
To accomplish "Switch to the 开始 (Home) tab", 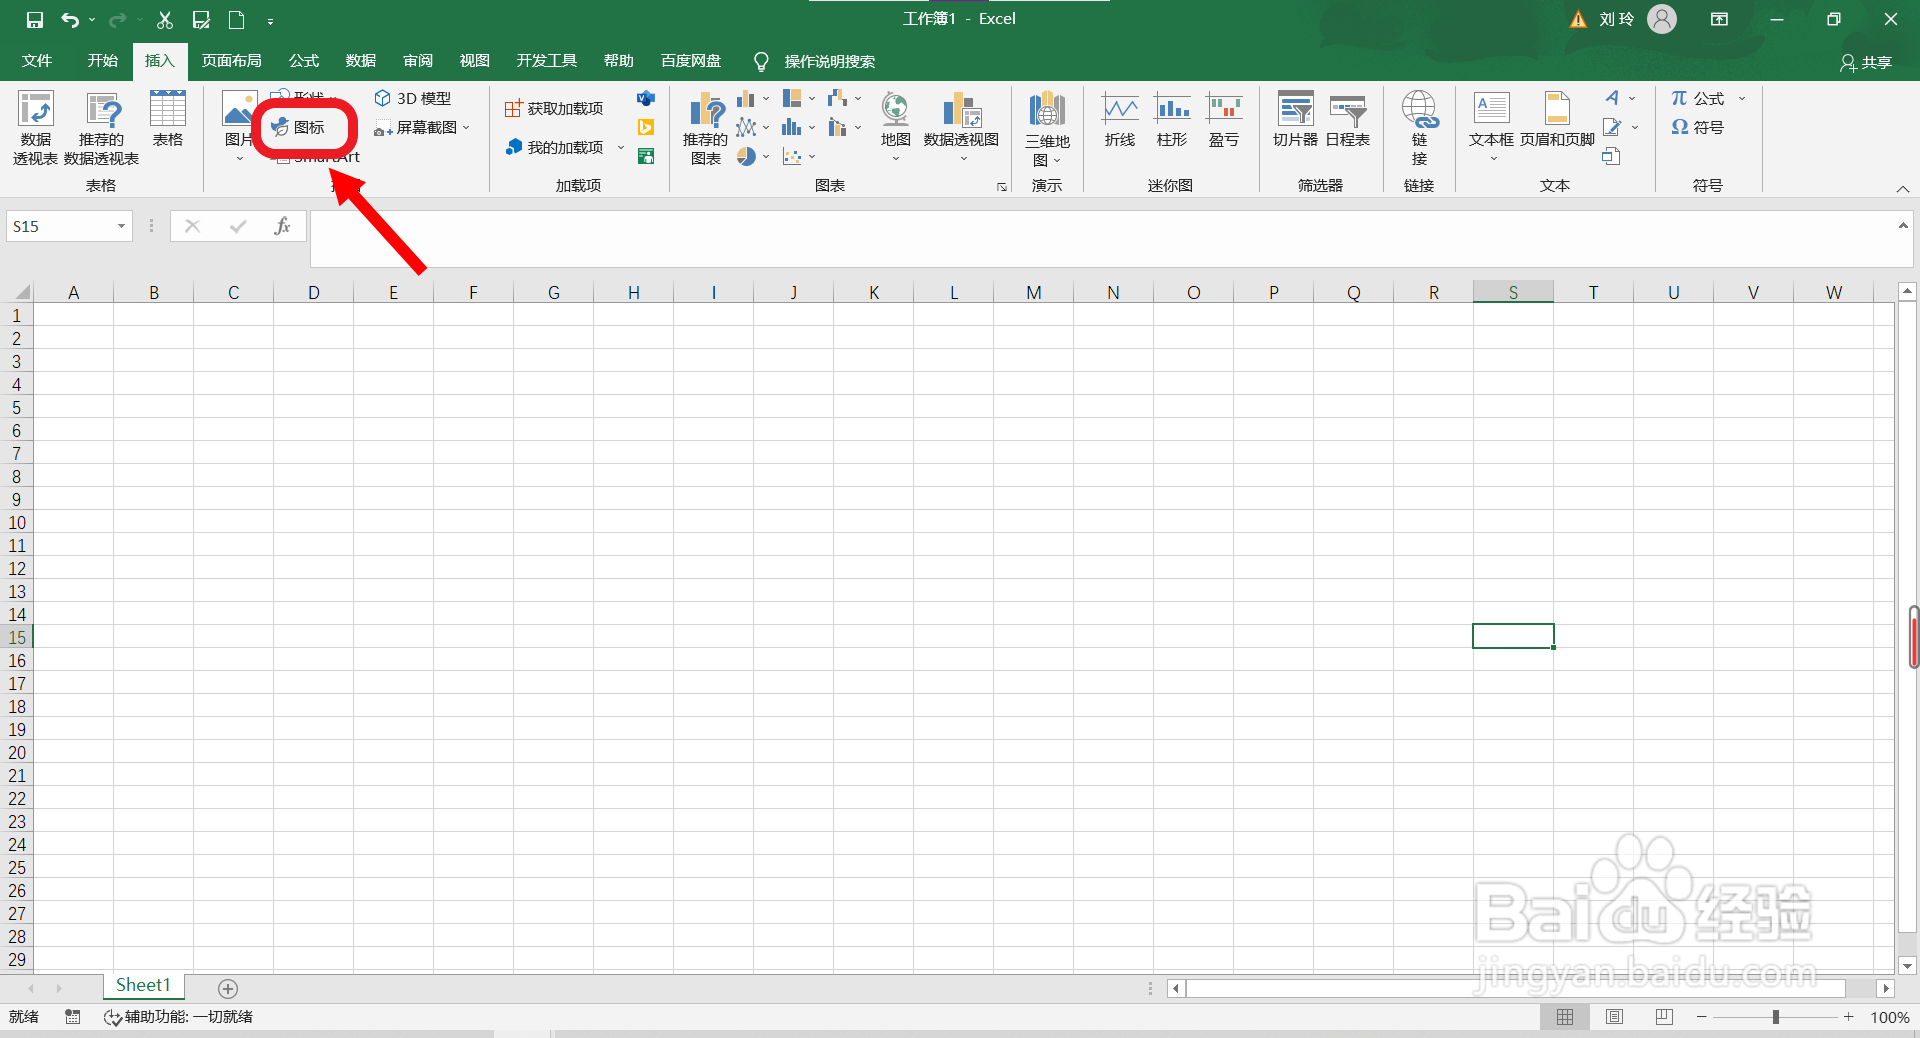I will point(102,61).
